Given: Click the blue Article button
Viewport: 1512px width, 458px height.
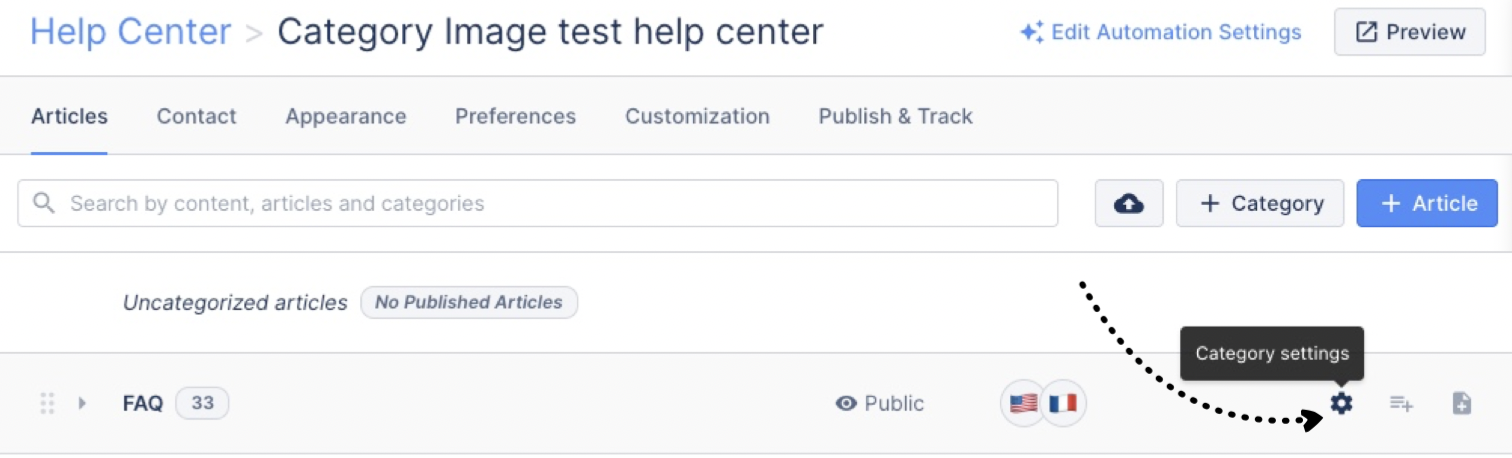Looking at the screenshot, I should tap(1427, 204).
